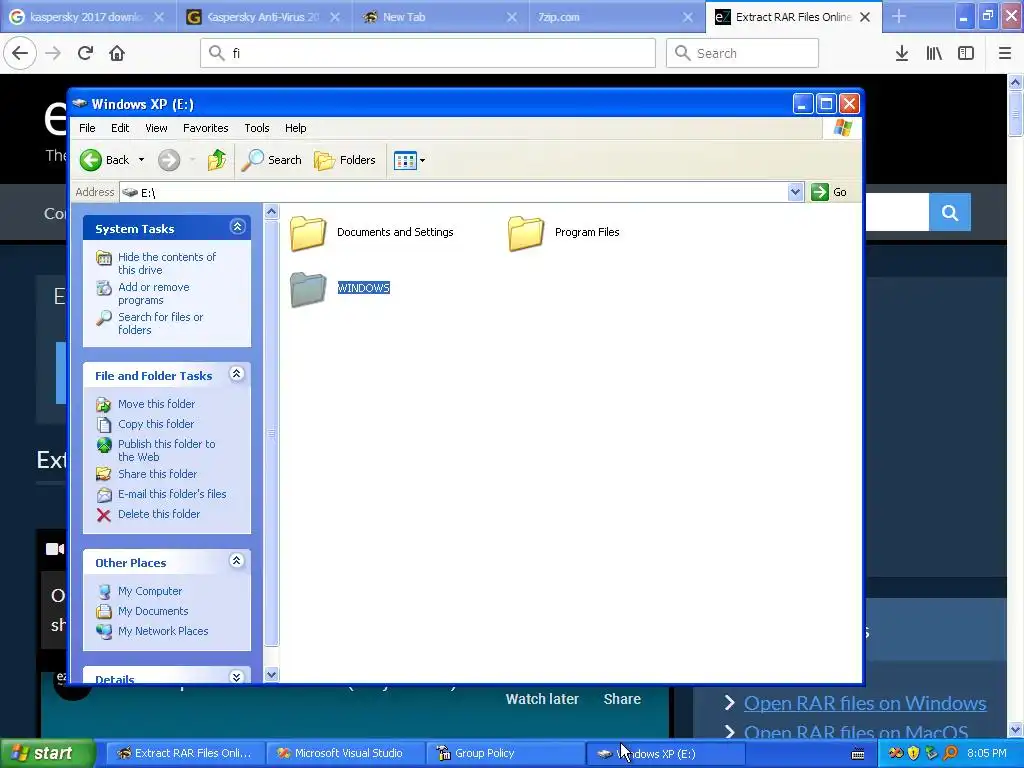Click Delete this folder red X
Image resolution: width=1024 pixels, height=768 pixels.
104,515
